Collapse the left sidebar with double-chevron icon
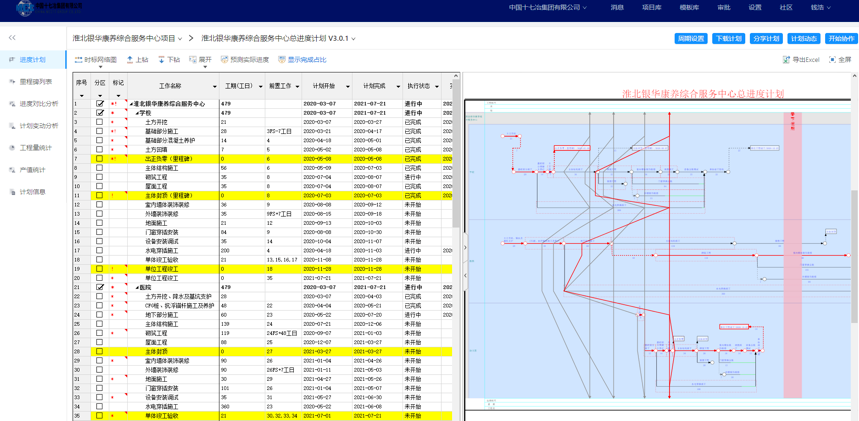 pyautogui.click(x=12, y=38)
